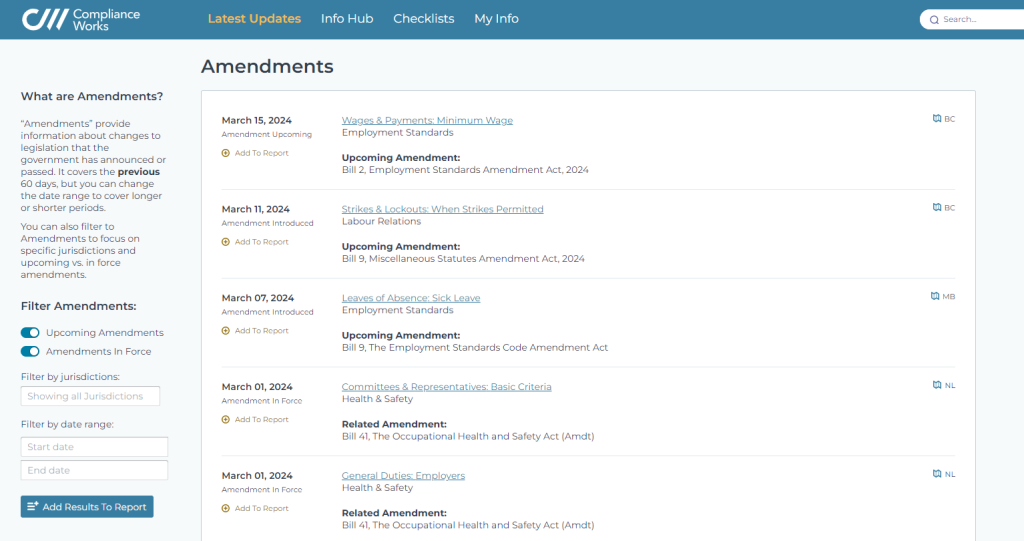1024x541 pixels.
Task: Click the Amendments page heading
Action: tap(267, 66)
